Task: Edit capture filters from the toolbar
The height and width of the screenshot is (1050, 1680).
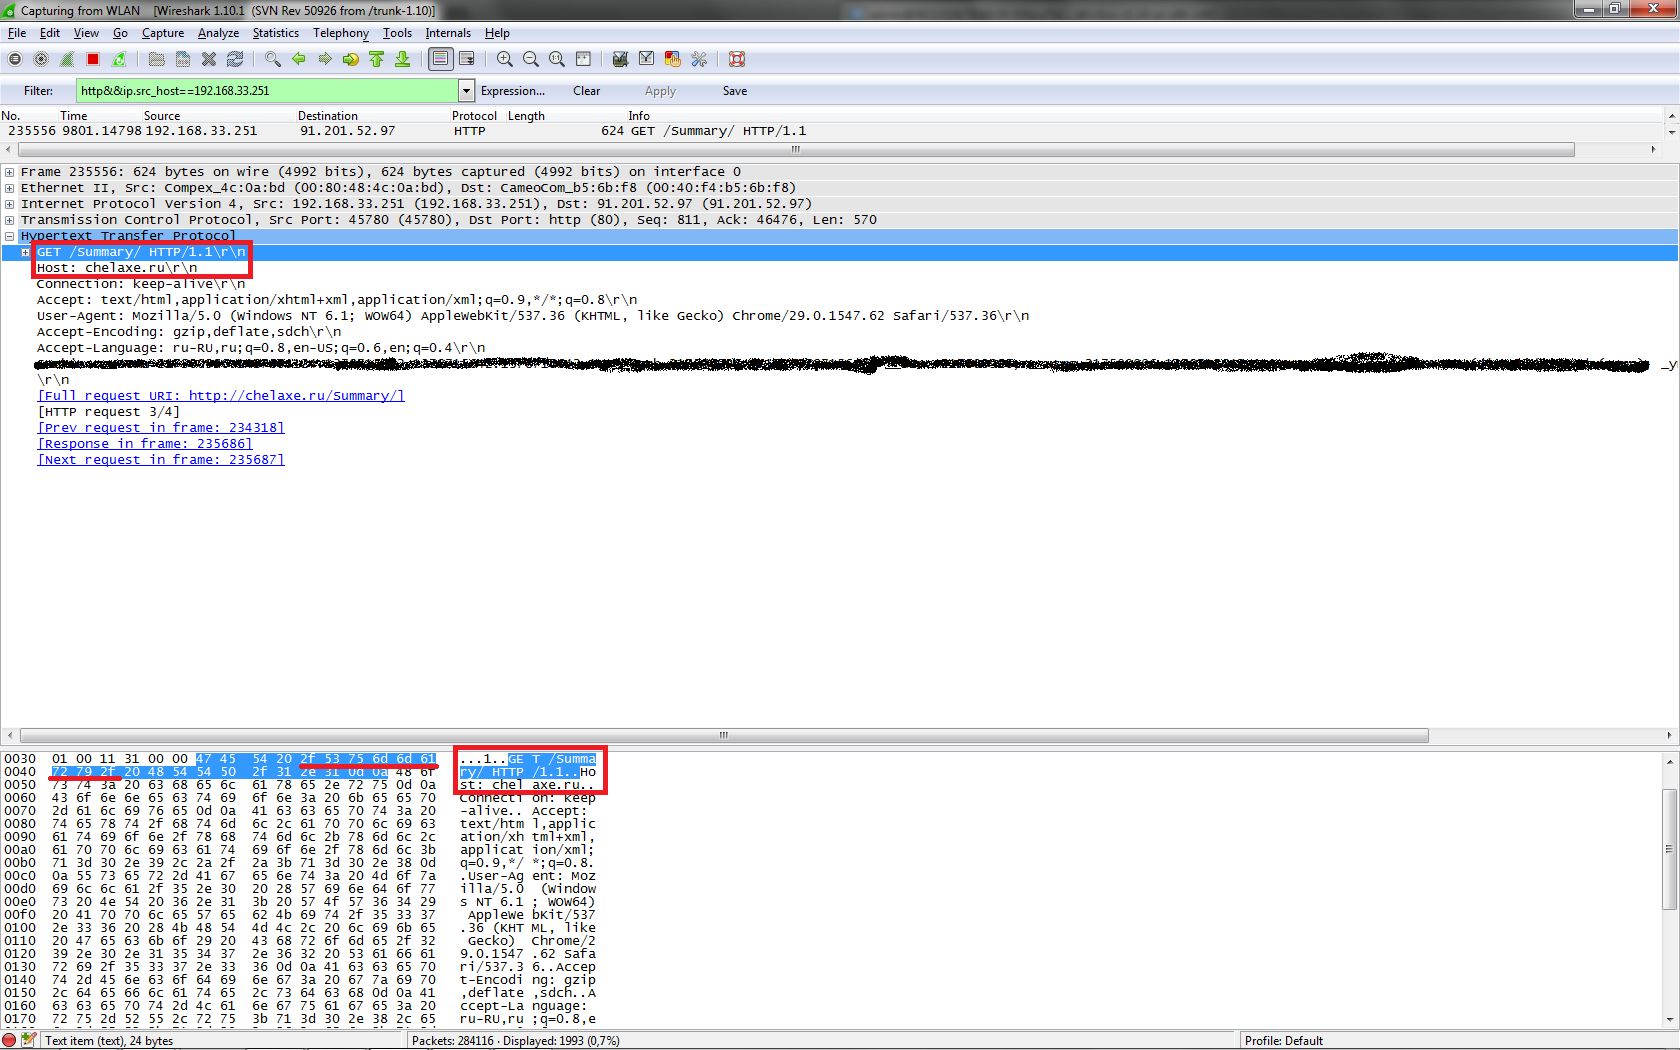Action: coord(620,59)
